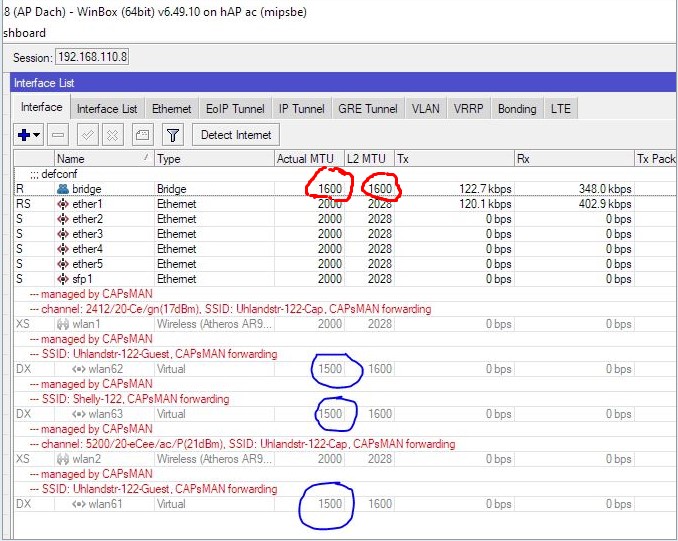This screenshot has height=541, width=678.
Task: Click the disable cross toolbar button
Action: [x=112, y=135]
